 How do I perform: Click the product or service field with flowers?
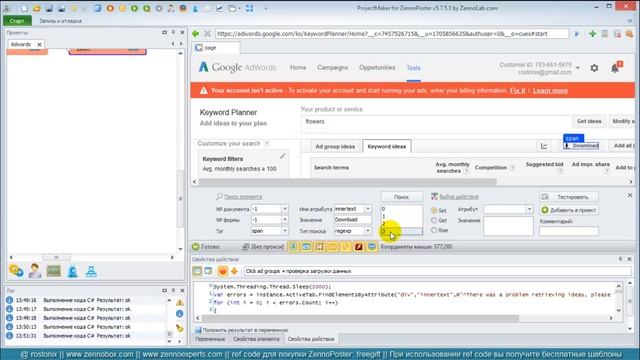[435, 124]
